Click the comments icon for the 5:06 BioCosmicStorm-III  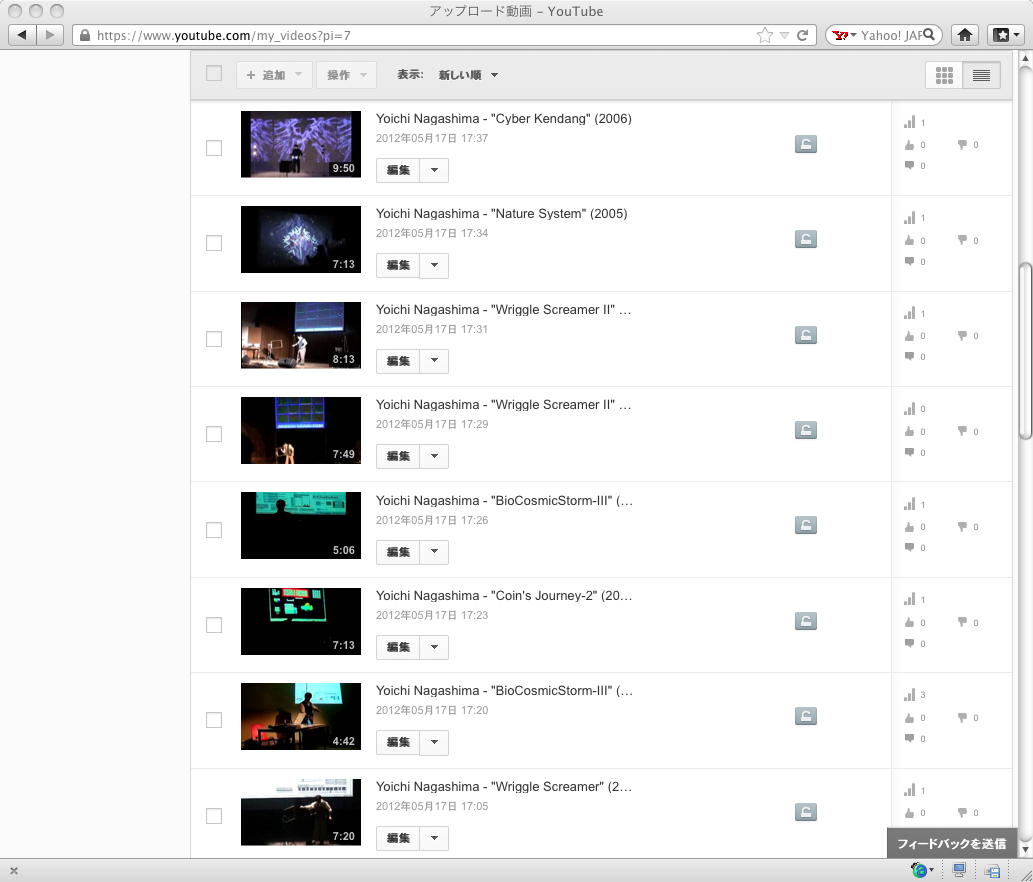[x=909, y=547]
